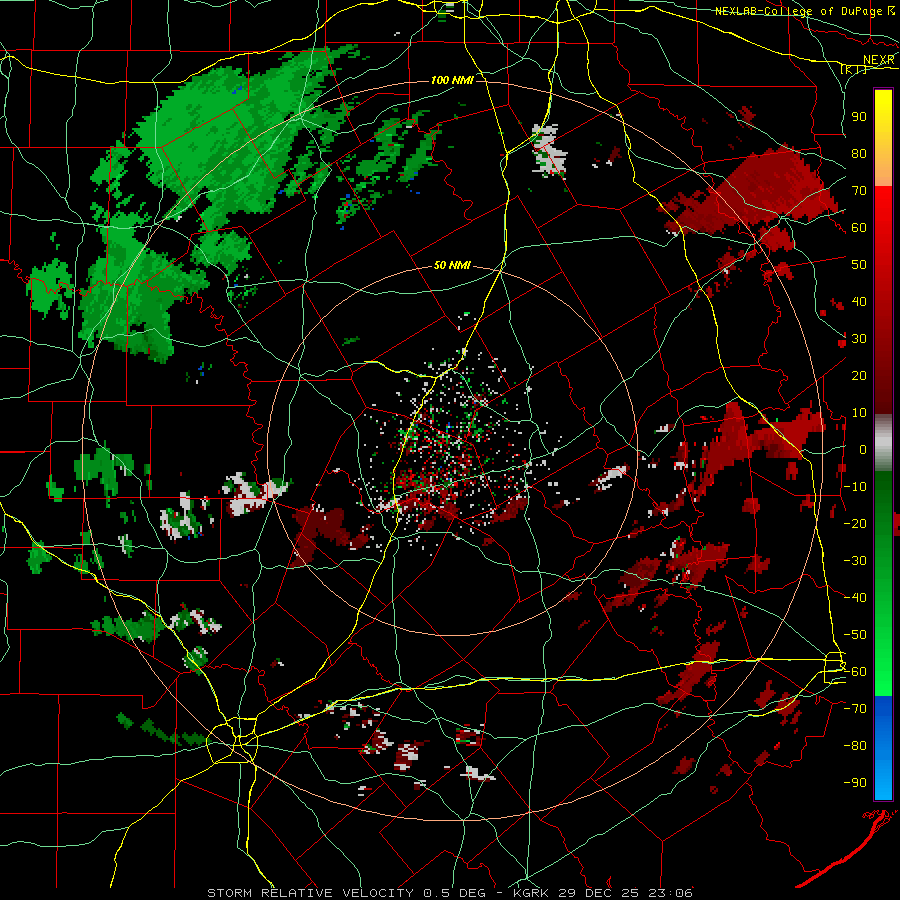
Task: Click the "NEXR" label above the color scale
Action: pyautogui.click(x=879, y=60)
